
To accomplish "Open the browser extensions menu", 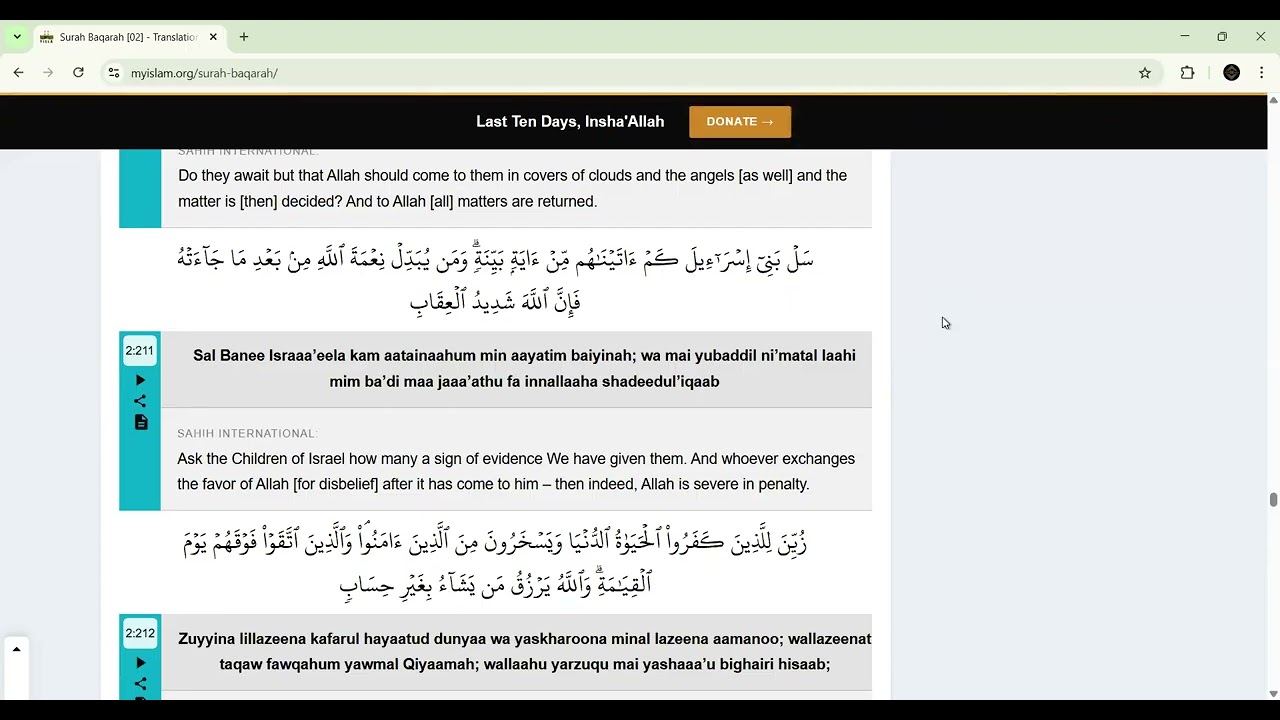I will (1188, 73).
